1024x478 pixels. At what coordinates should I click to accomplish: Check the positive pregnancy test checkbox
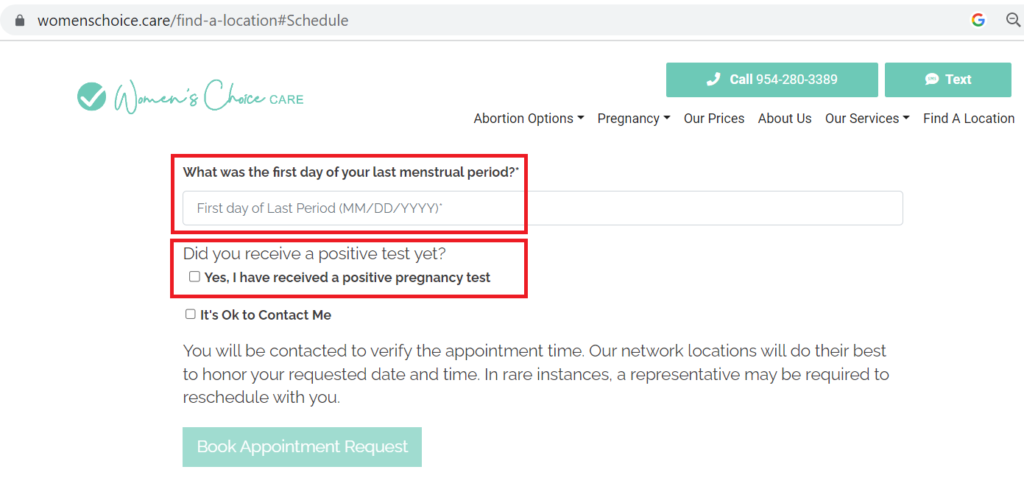pos(194,277)
